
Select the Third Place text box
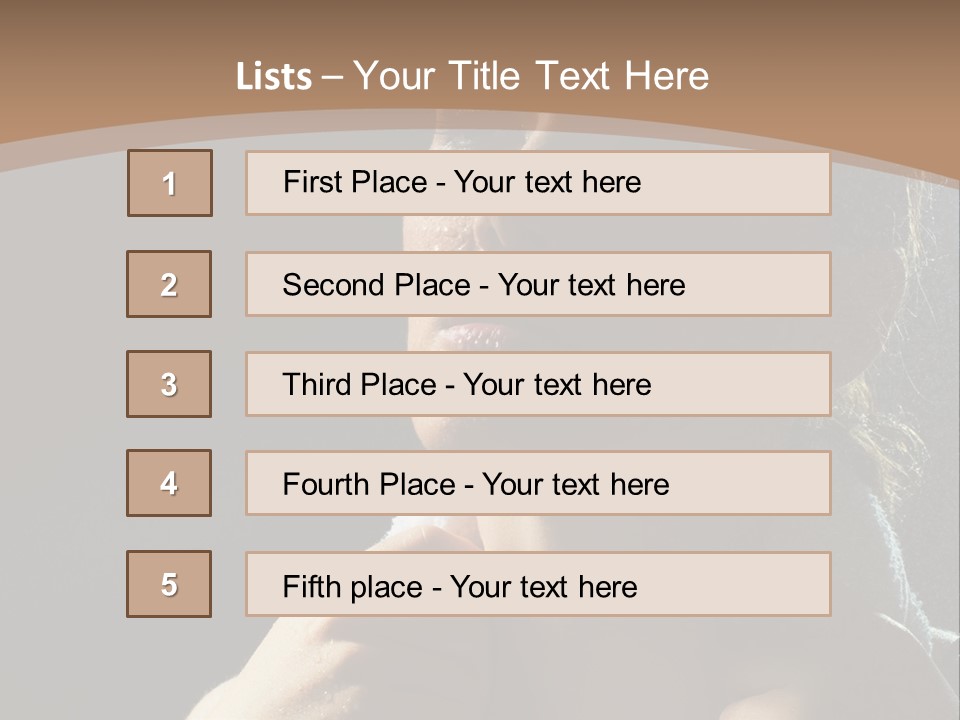coord(538,384)
